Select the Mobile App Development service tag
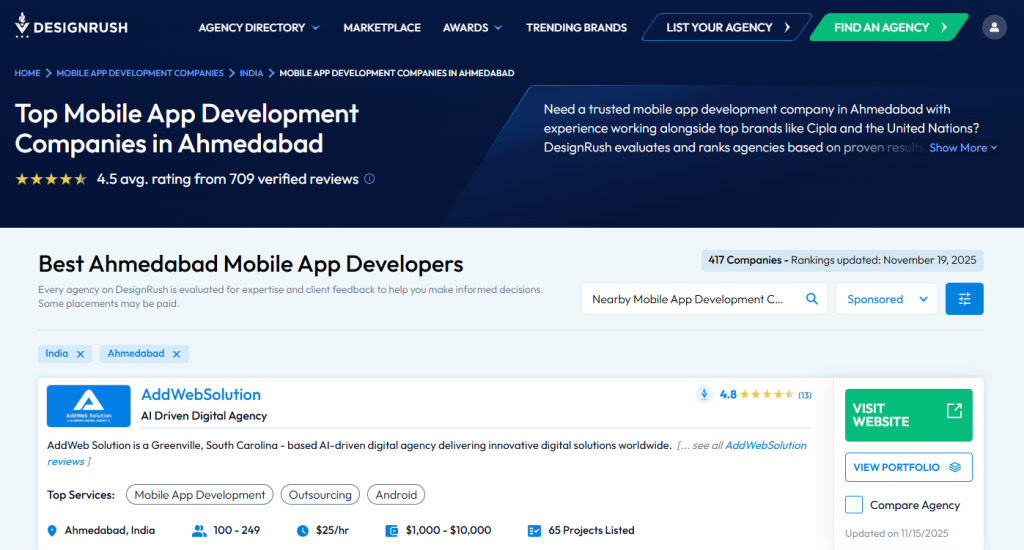1024x550 pixels. (199, 495)
